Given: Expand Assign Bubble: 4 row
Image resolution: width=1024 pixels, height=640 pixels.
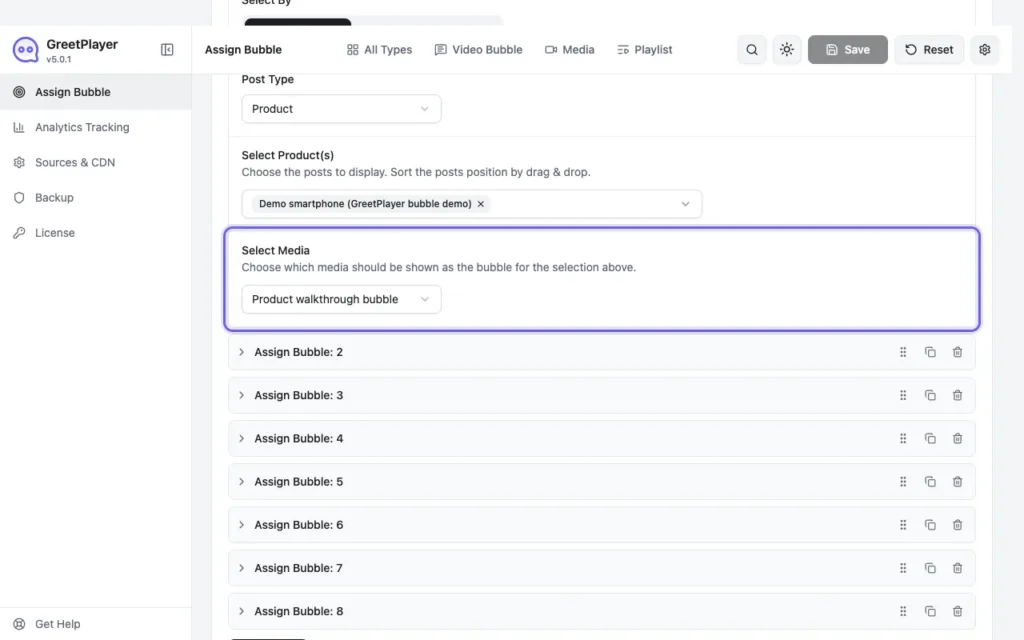Looking at the screenshot, I should point(601,438).
